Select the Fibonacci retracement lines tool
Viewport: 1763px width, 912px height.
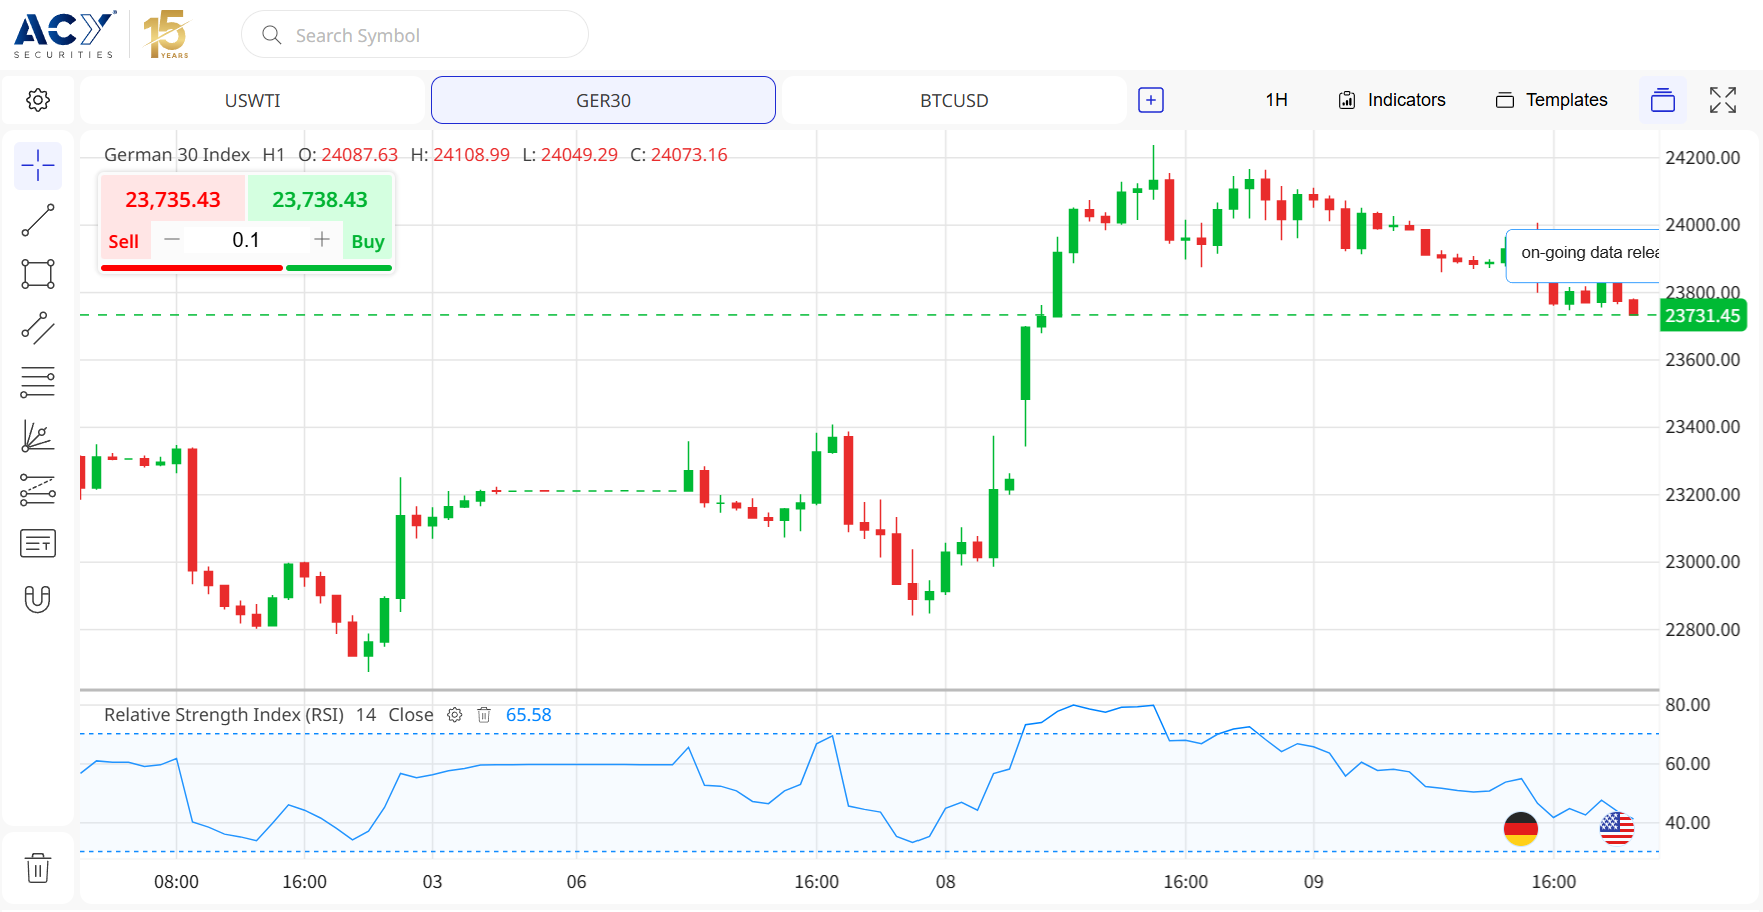point(38,382)
